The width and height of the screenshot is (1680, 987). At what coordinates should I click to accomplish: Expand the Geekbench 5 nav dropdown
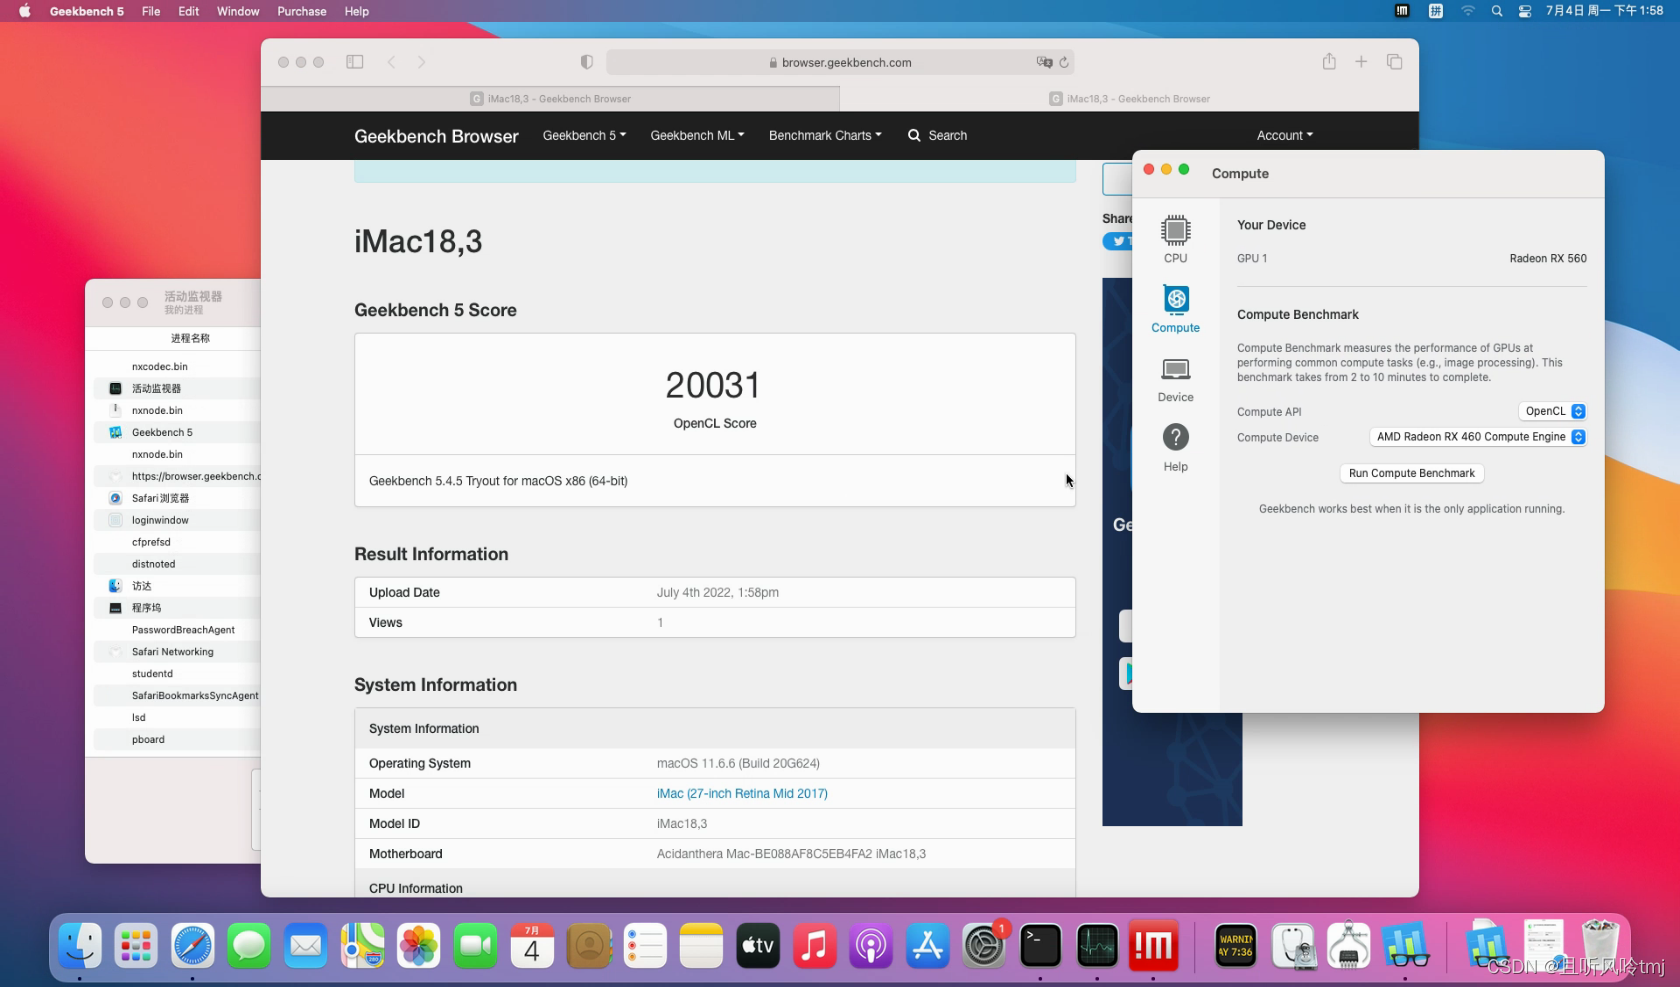584,135
